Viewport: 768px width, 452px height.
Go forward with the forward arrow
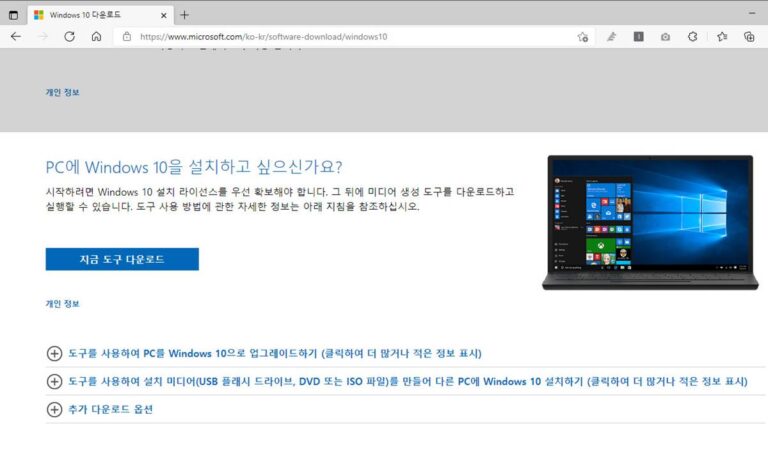[x=43, y=37]
